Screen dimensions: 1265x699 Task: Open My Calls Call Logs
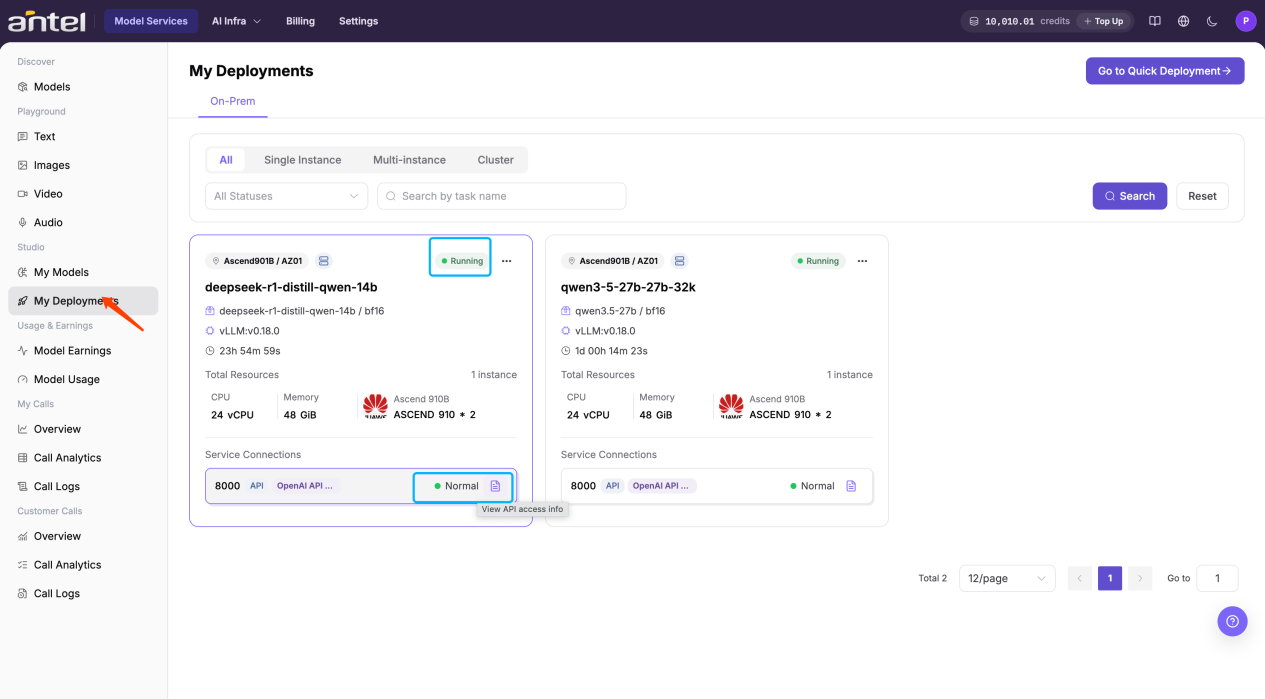pos(83,486)
